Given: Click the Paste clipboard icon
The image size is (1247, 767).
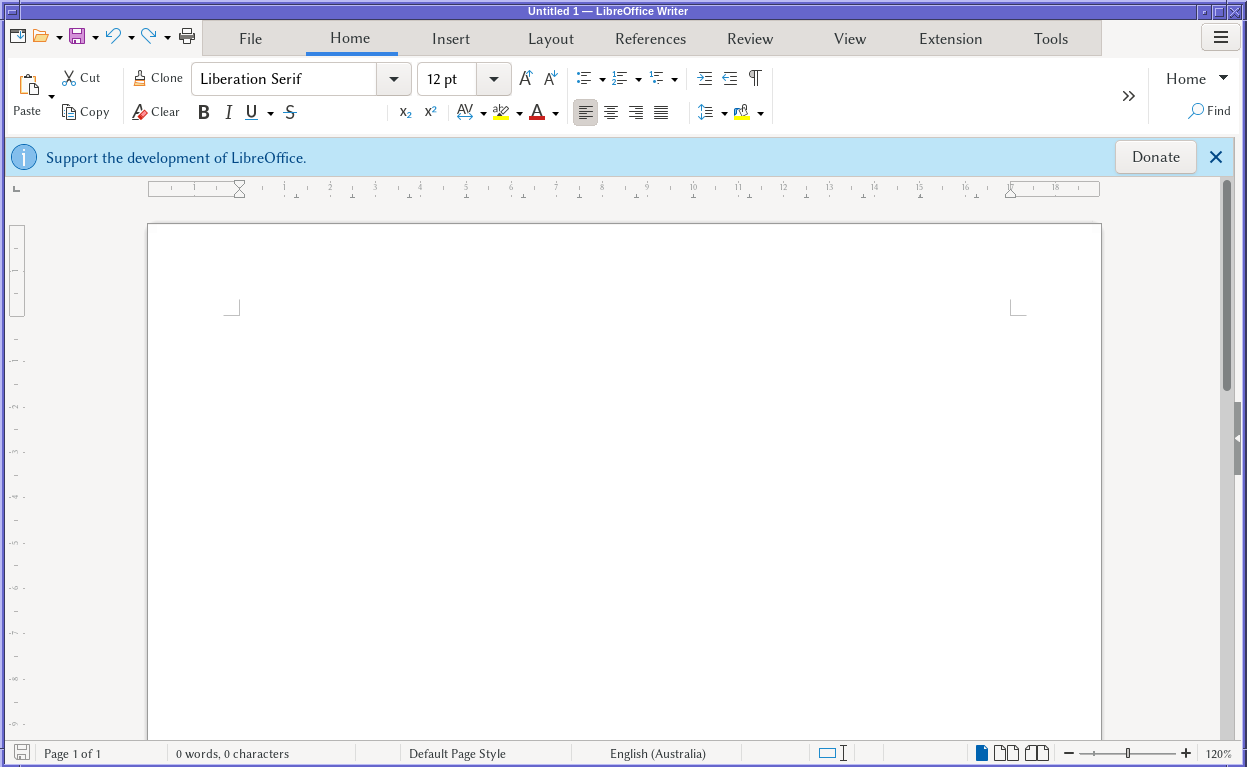Looking at the screenshot, I should coord(28,86).
